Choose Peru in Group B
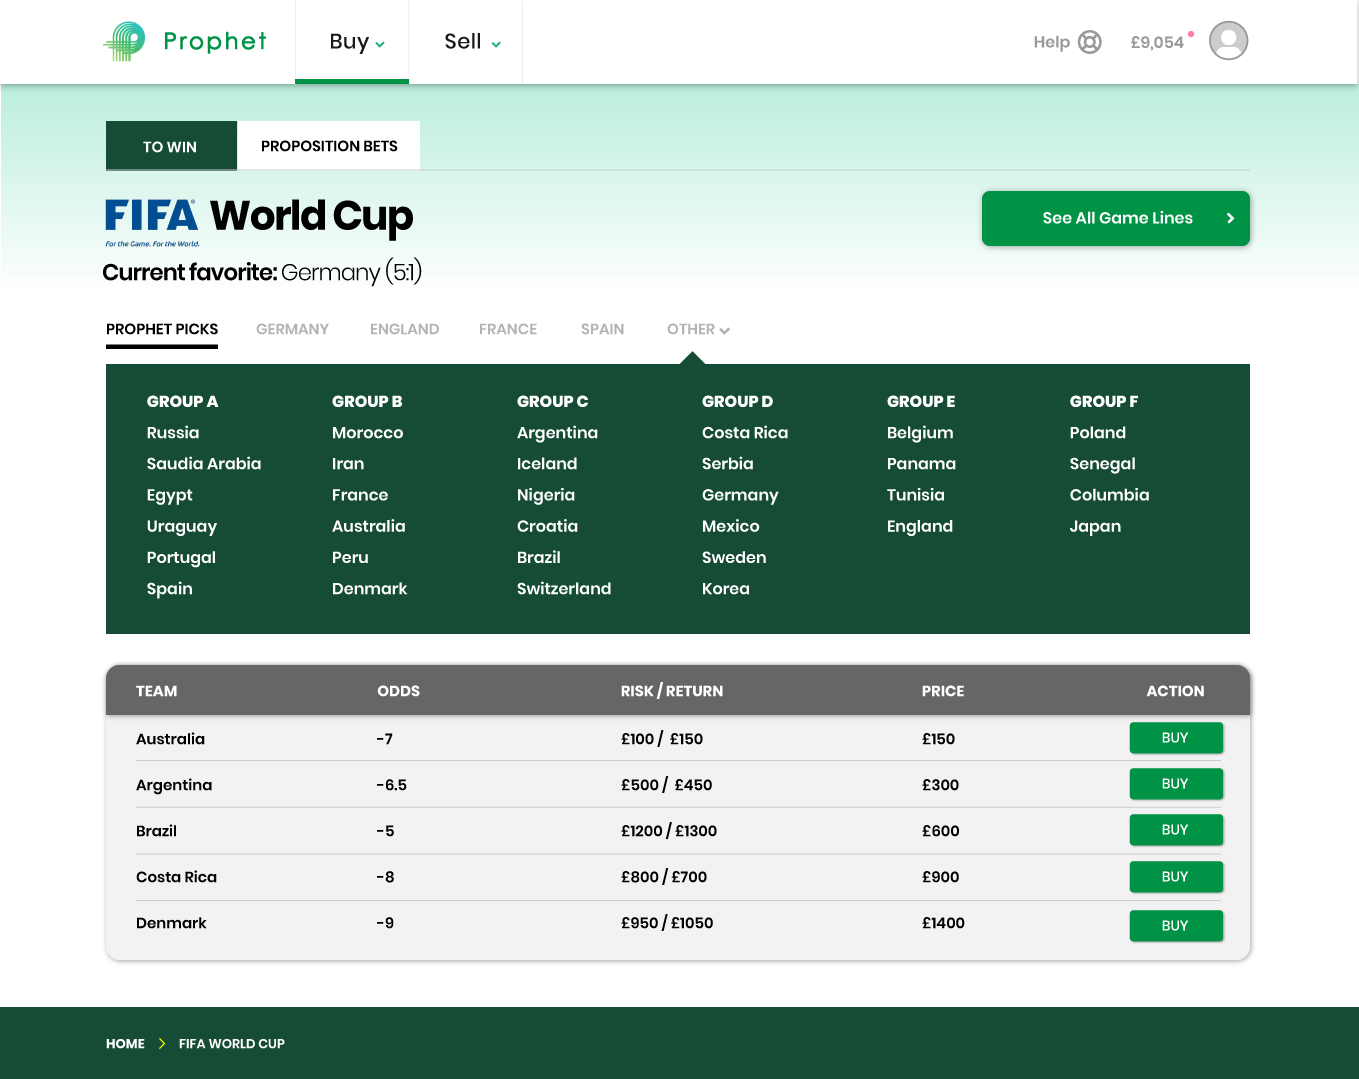This screenshot has width=1359, height=1079. (350, 557)
